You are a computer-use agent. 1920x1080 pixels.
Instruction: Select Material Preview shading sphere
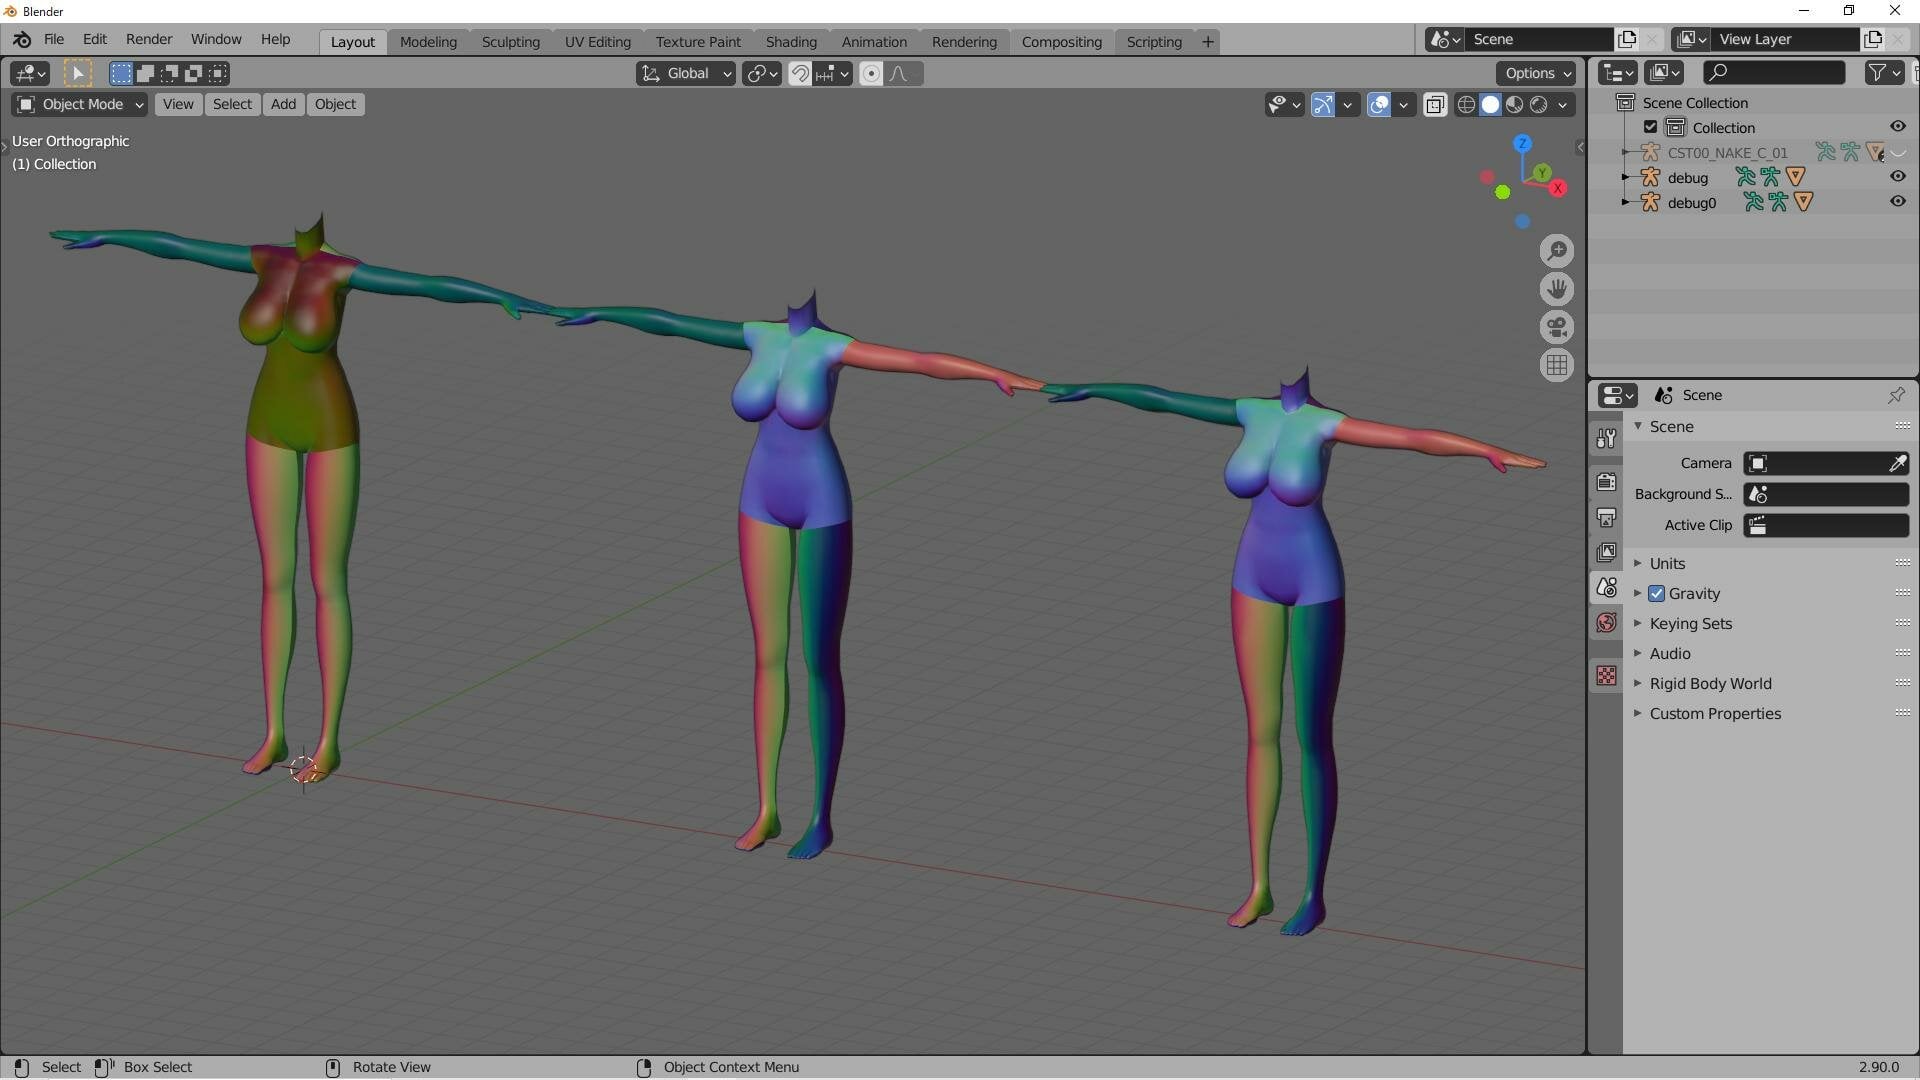coord(1514,105)
